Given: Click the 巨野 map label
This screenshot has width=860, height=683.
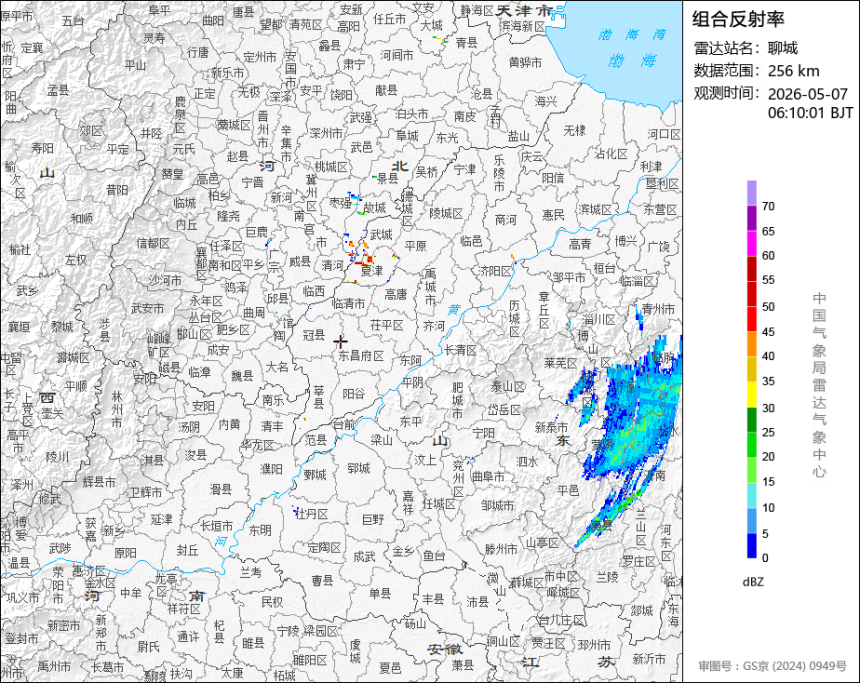Looking at the screenshot, I should (x=373, y=518).
